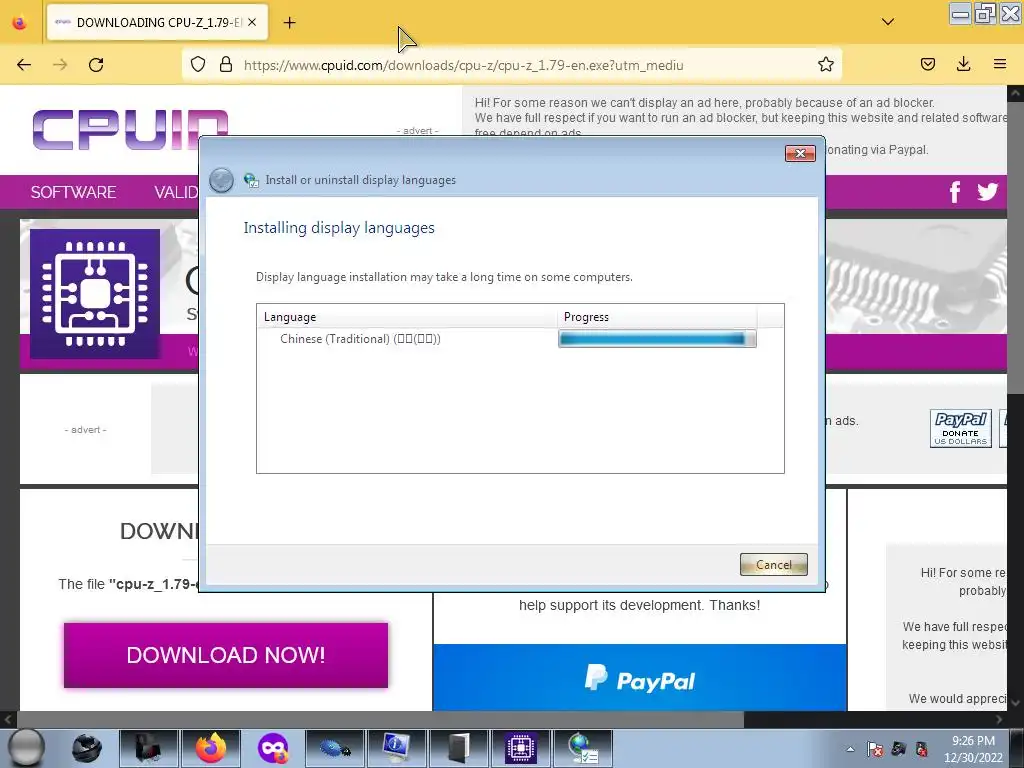Screen dimensions: 1024x768
Task: Show the Firefox downloads panel
Action: tap(963, 64)
